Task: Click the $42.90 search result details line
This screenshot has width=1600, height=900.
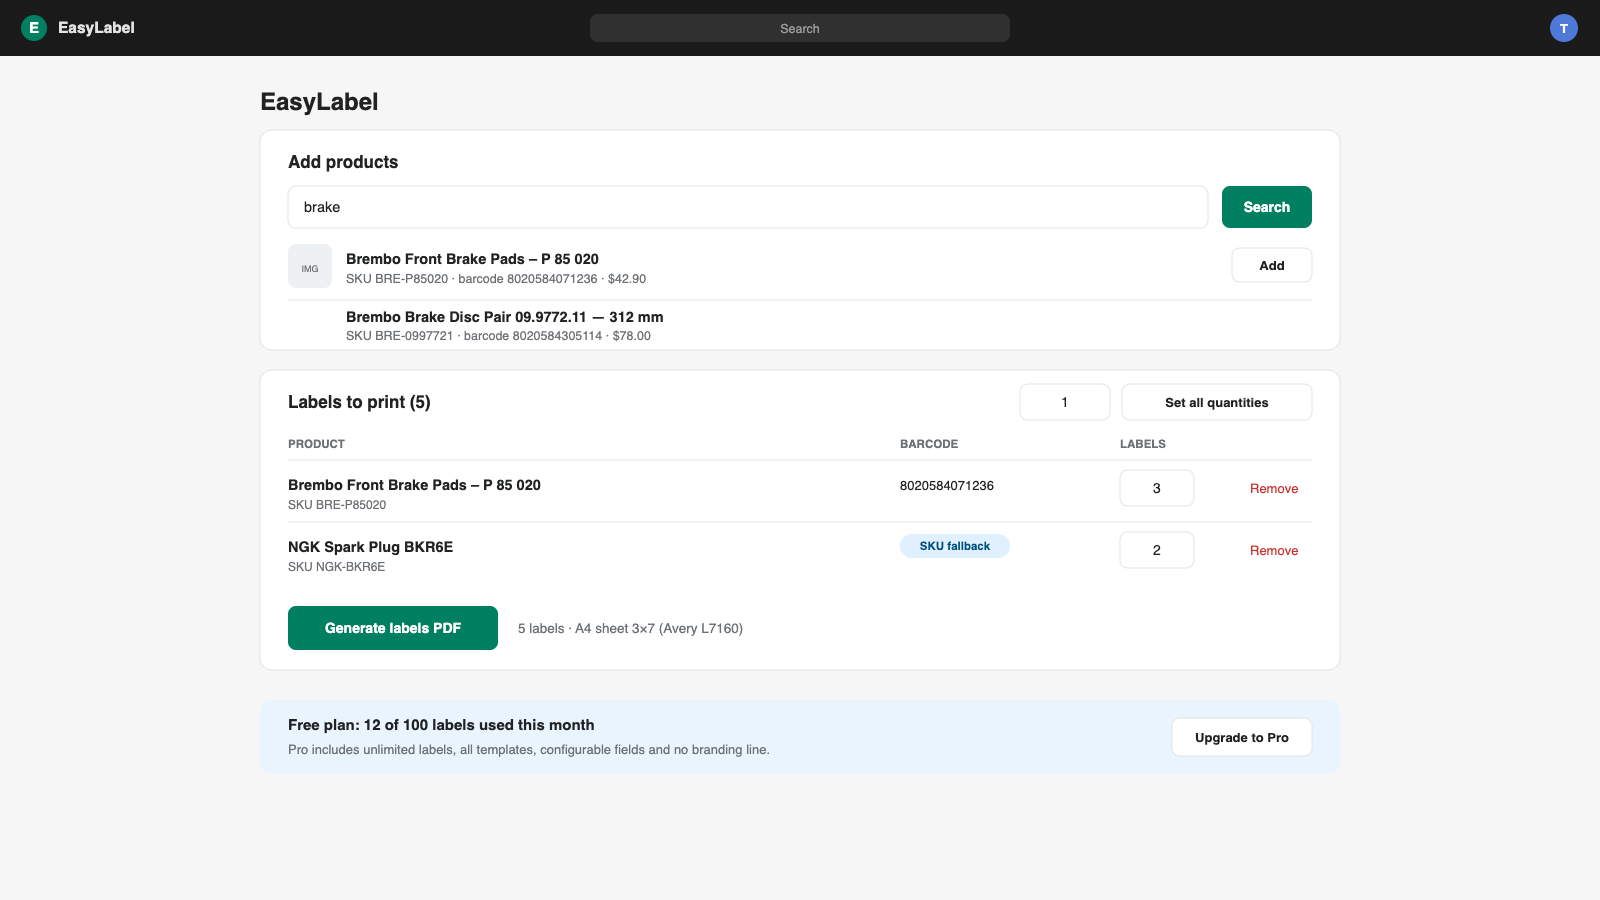Action: (496, 279)
